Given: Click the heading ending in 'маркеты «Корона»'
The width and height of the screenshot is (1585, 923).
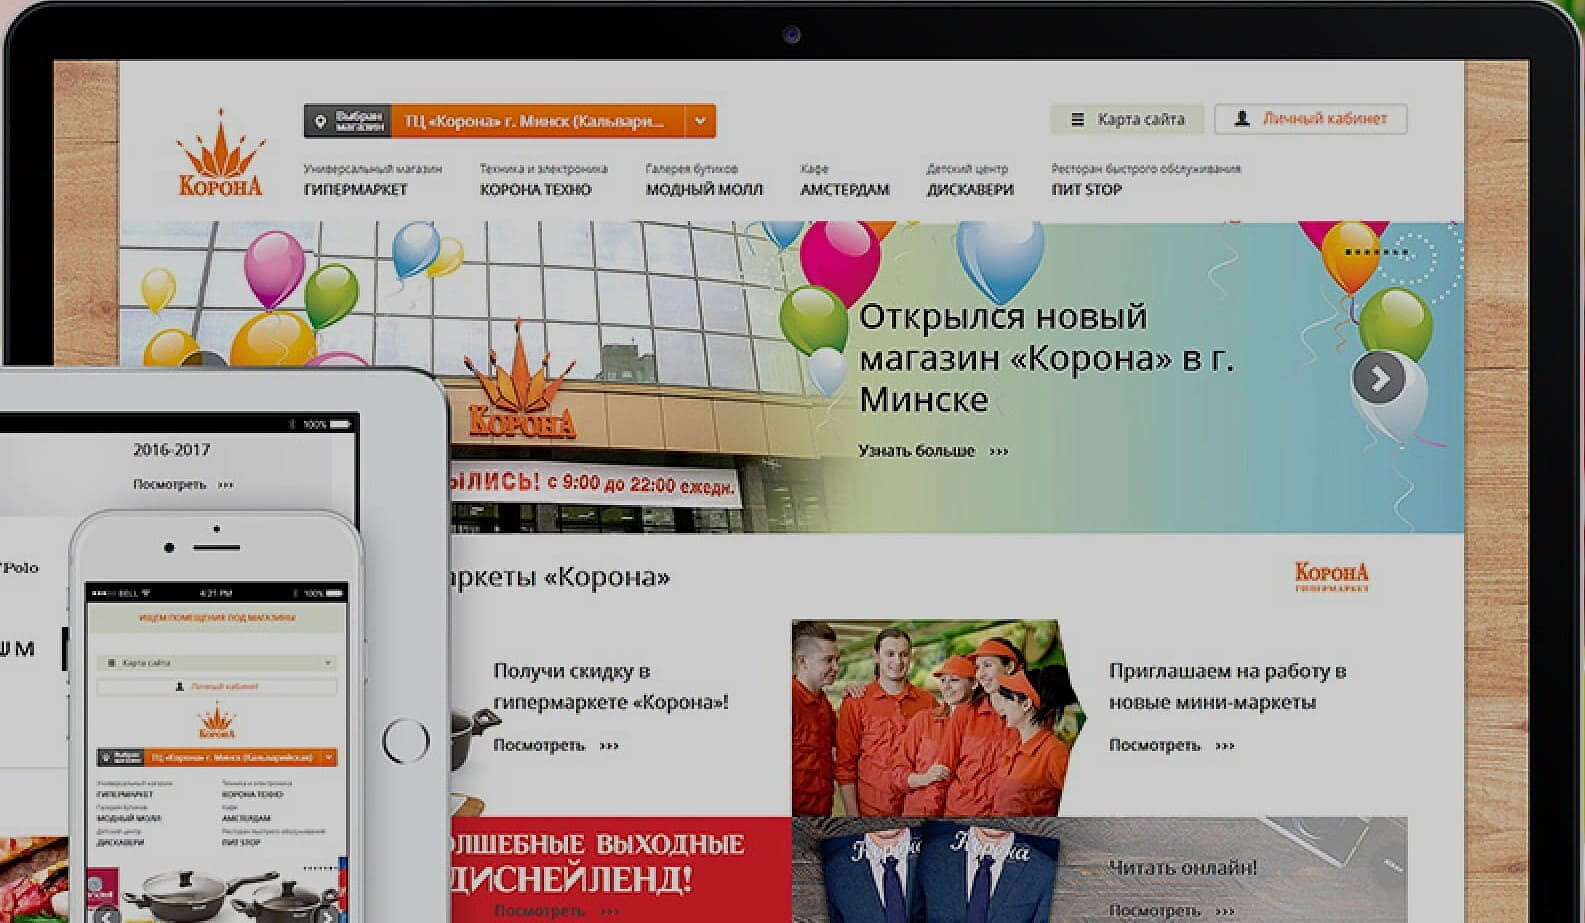Looking at the screenshot, I should 560,577.
